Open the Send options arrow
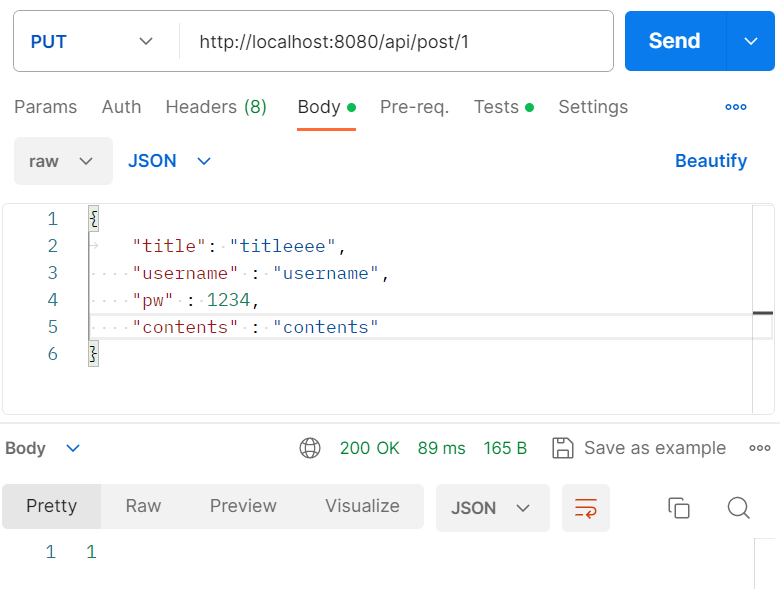Image resolution: width=780 pixels, height=589 pixels. (x=751, y=41)
